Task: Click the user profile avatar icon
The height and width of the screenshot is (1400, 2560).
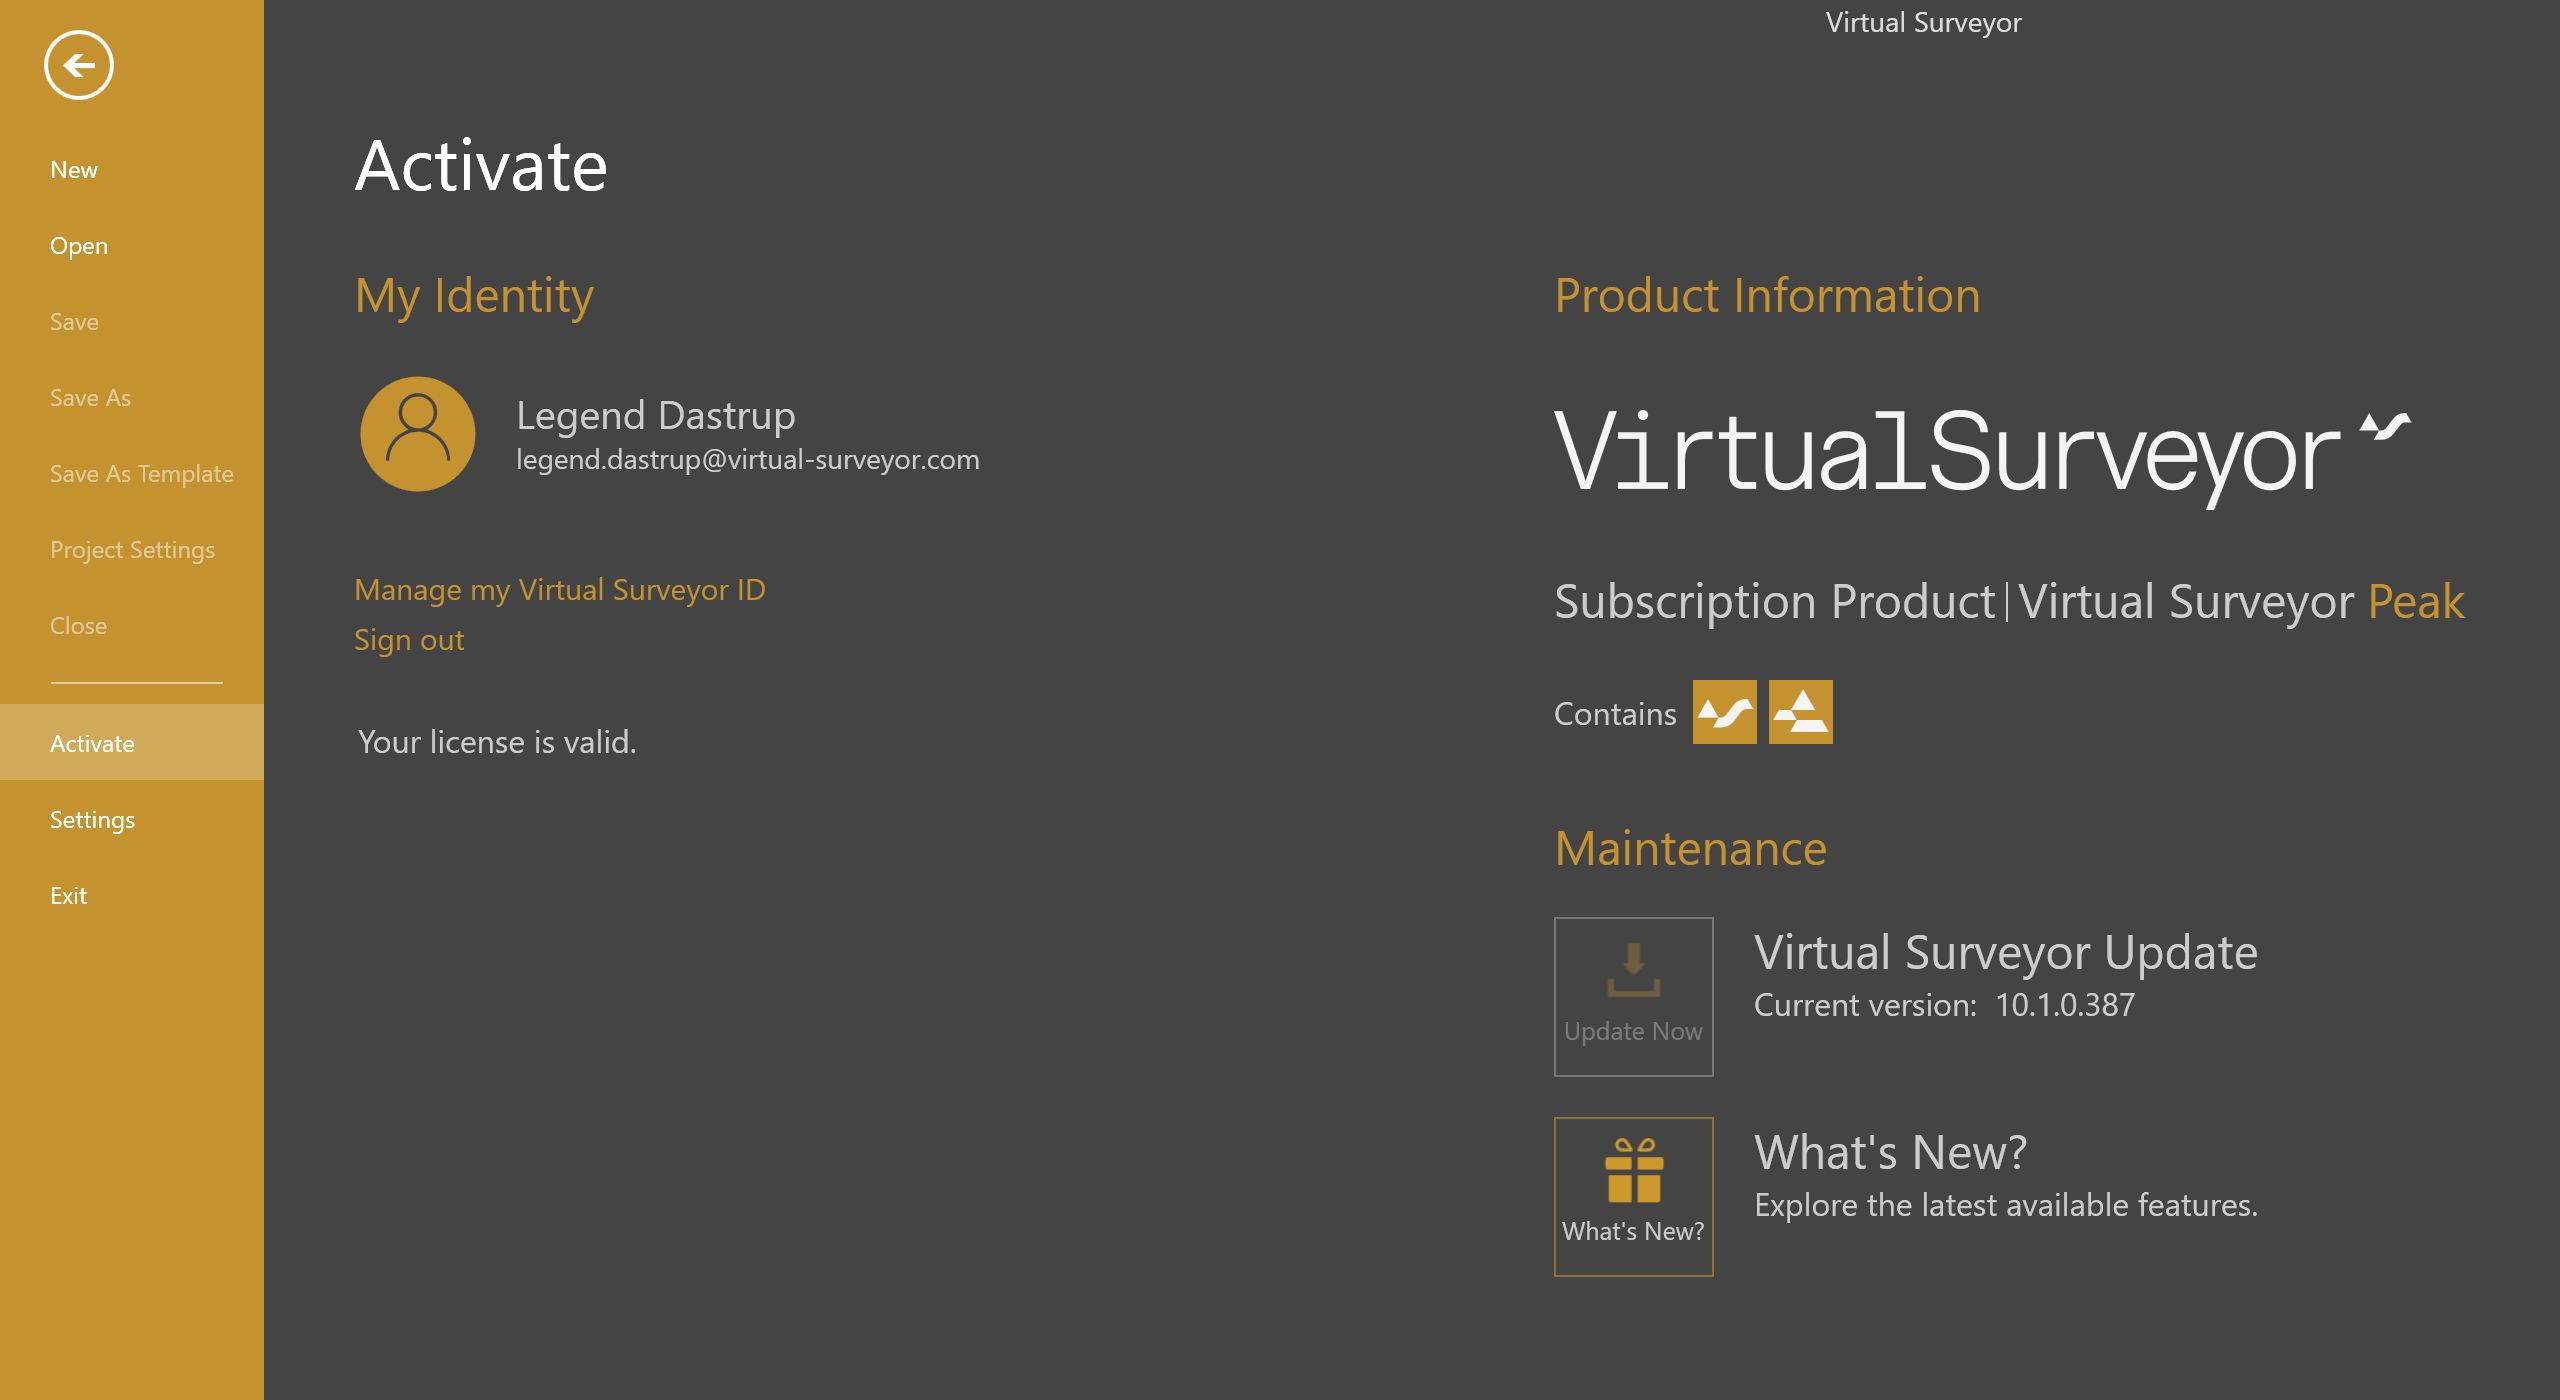Action: coord(418,434)
